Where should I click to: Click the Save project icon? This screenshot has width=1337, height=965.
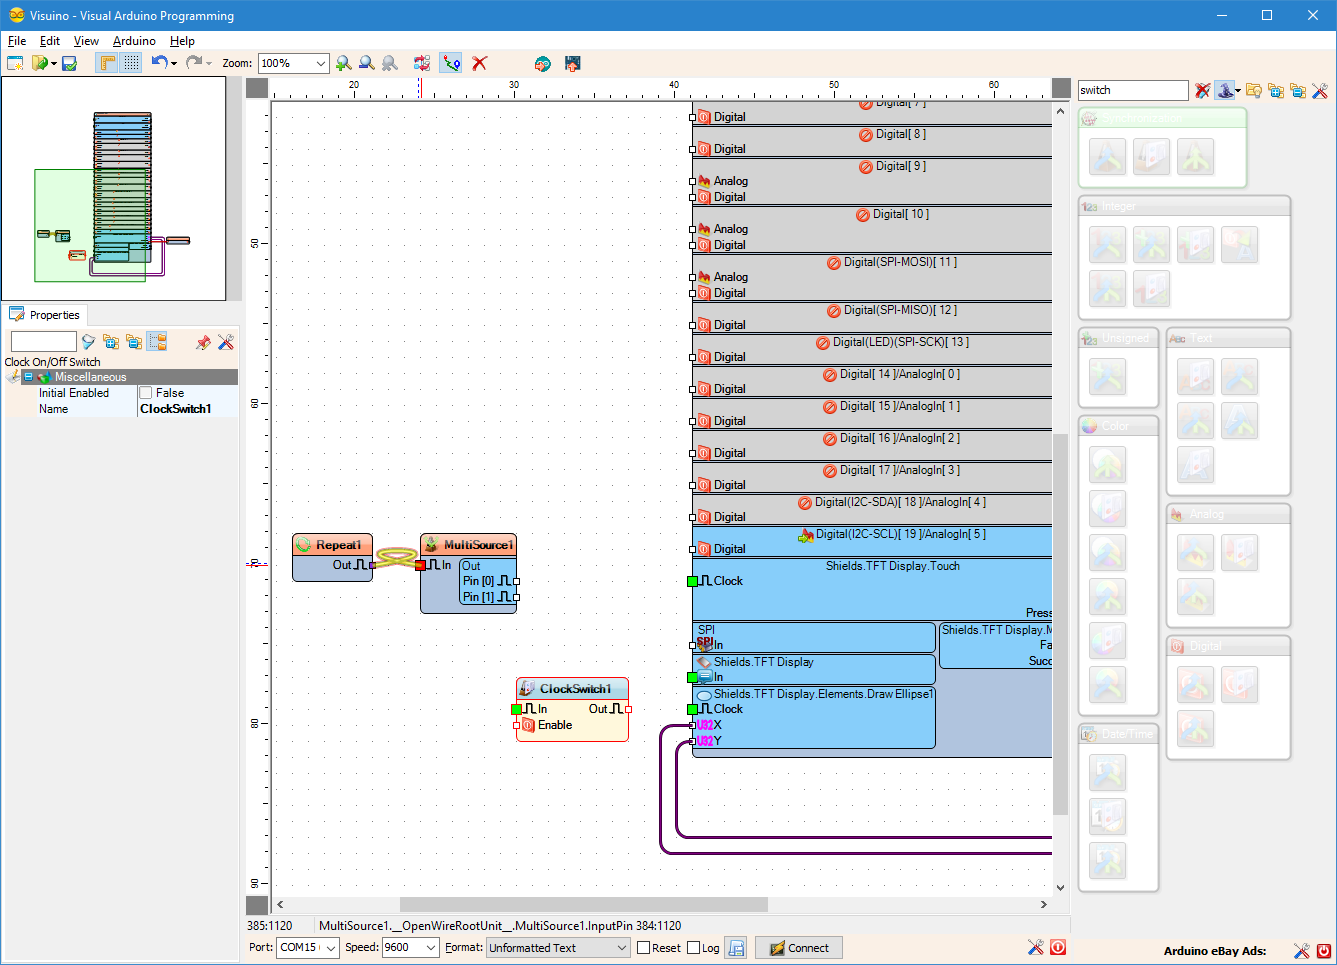click(69, 62)
